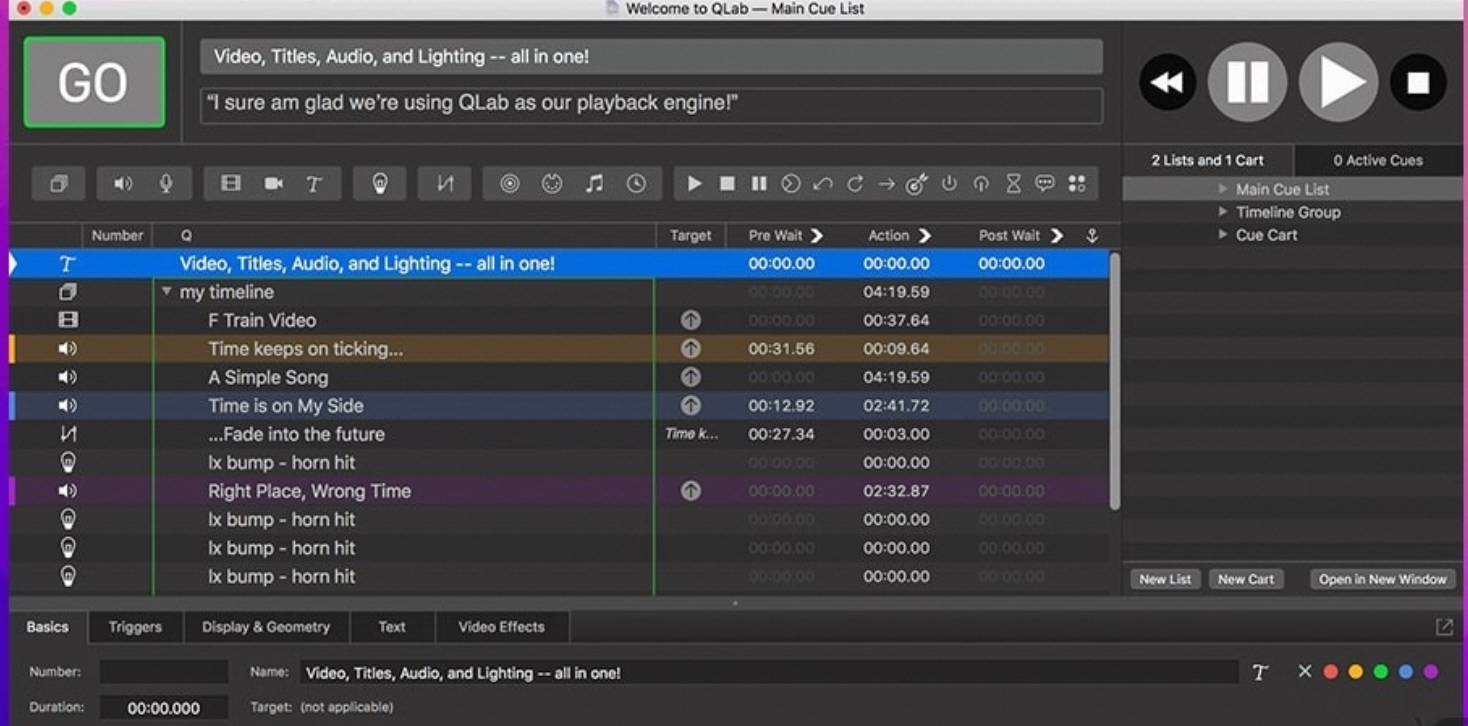Click the cue Number input field
Screen dimensions: 1468x726
pyautogui.click(x=164, y=672)
